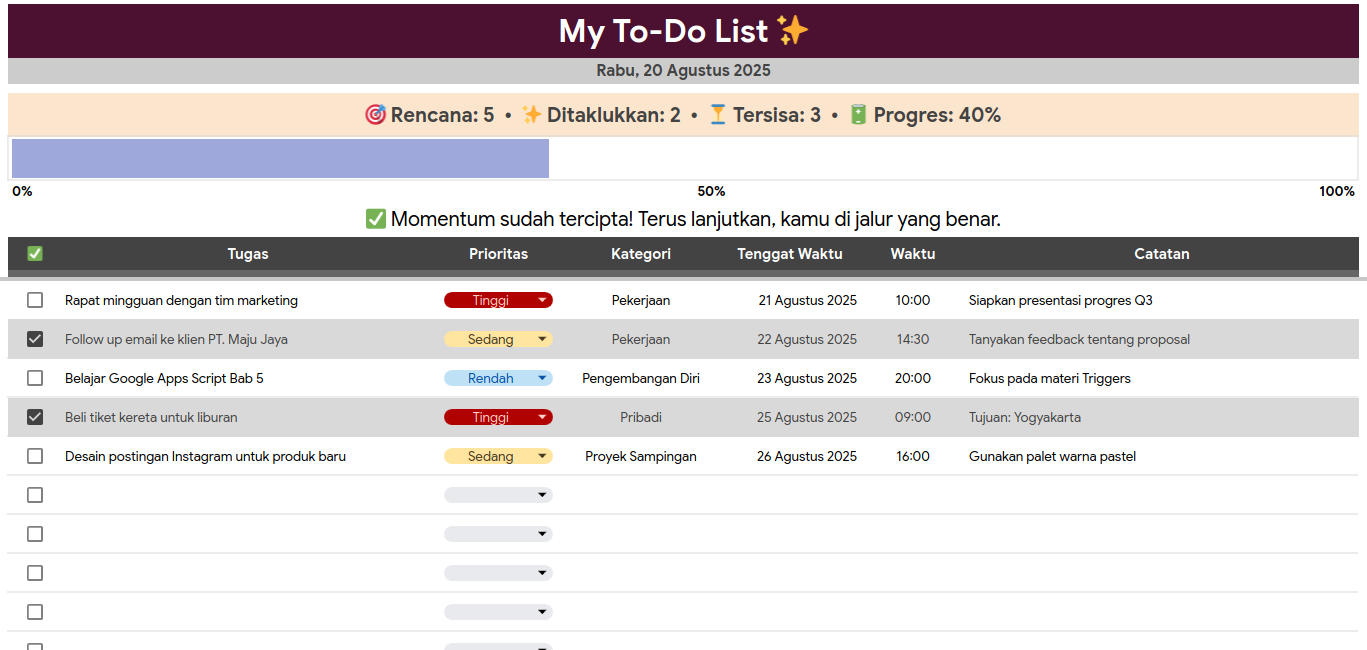1367x650 pixels.
Task: Click the date Rabu, 20 Agustus 2025
Action: tap(683, 70)
